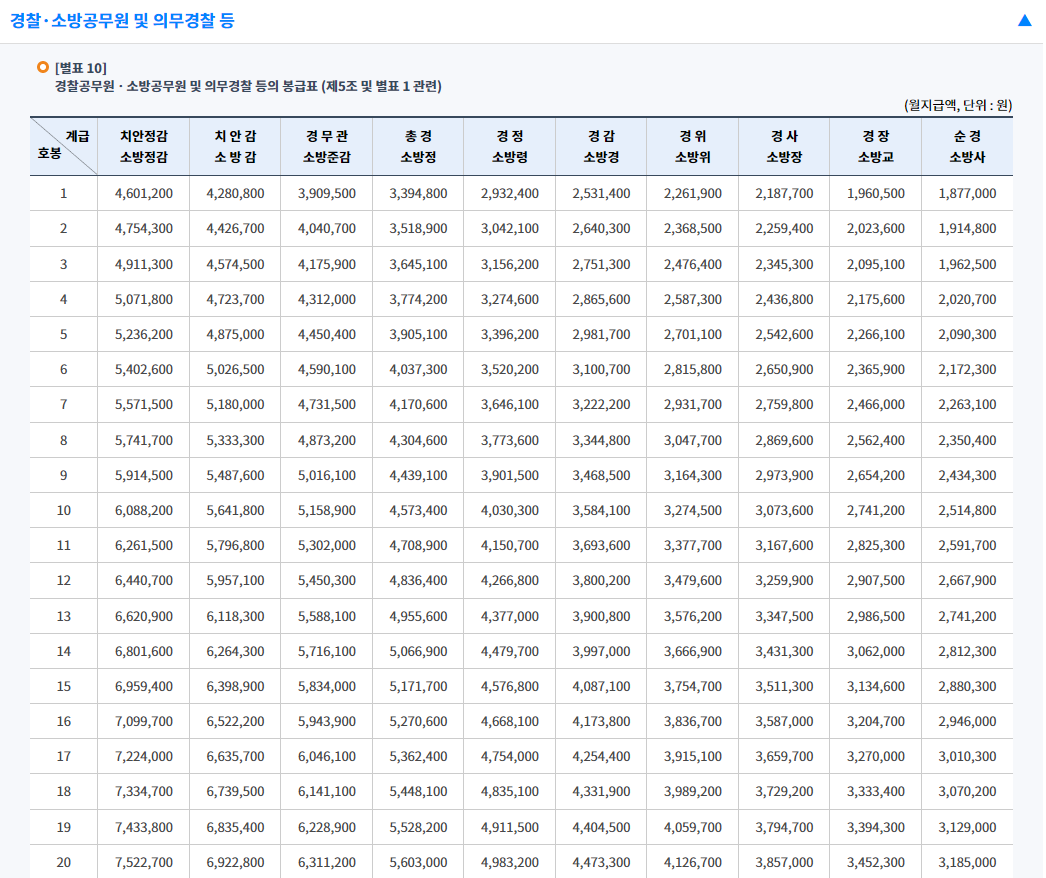Screen dimensions: 1046x878
Task: Select the 치안감 소방감 column header
Action: [235, 146]
